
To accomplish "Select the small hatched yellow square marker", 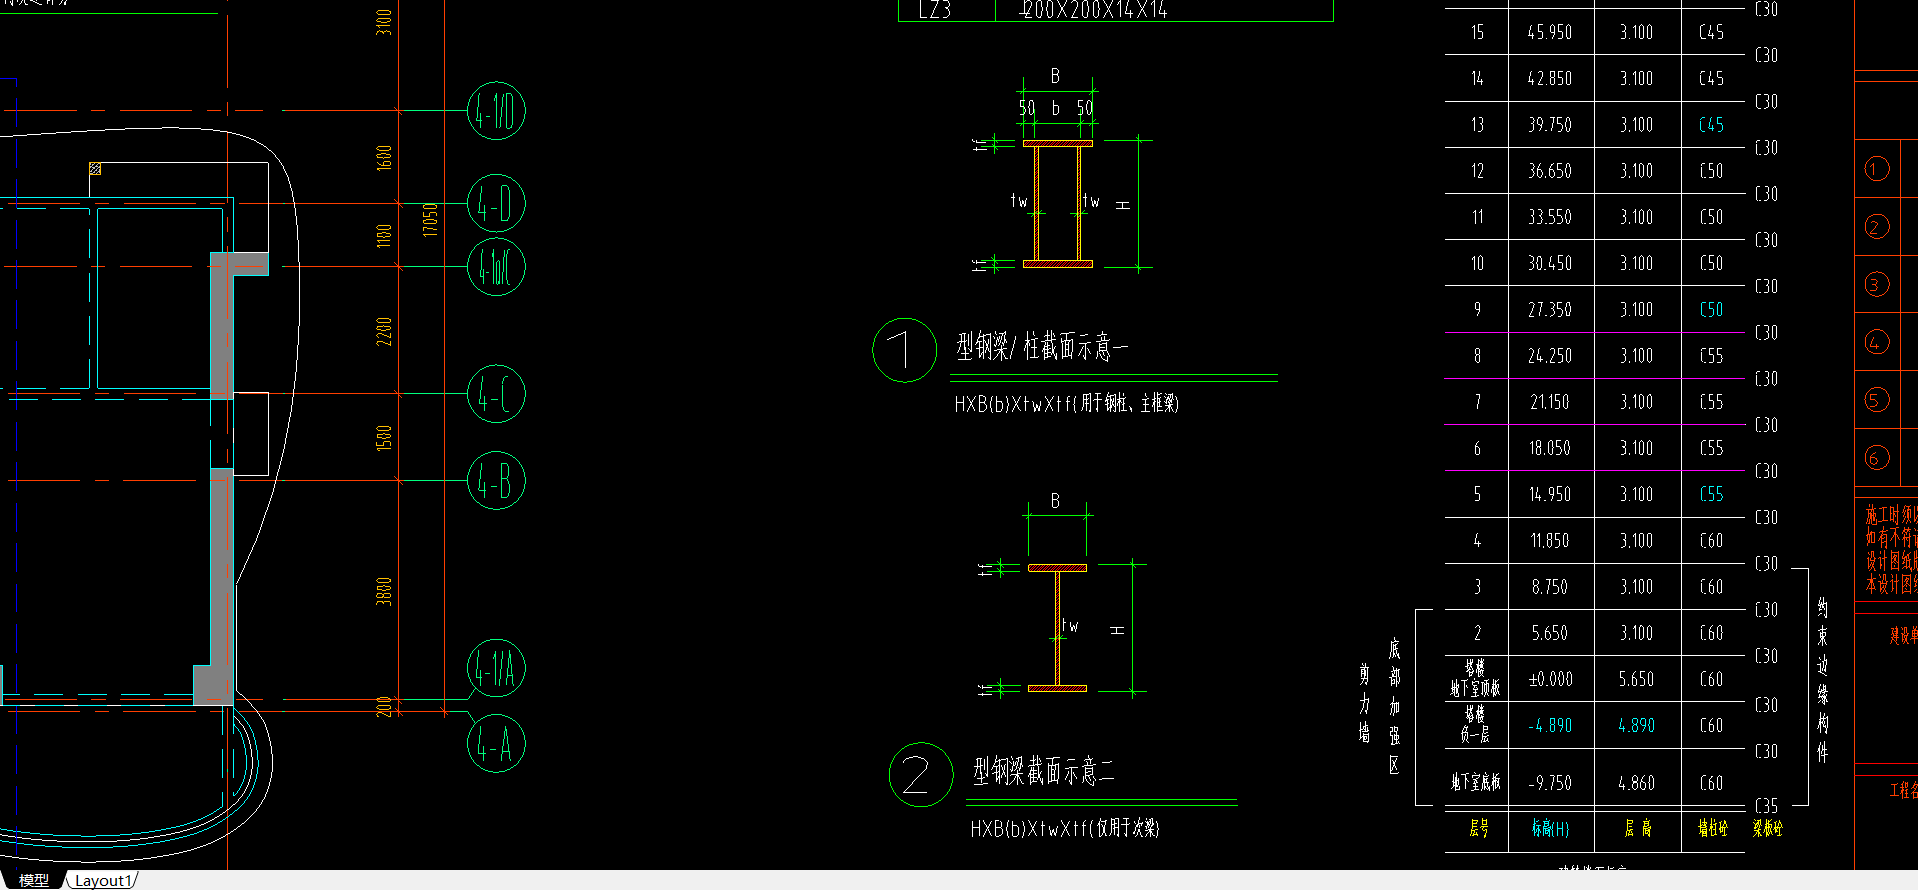I will 95,169.
